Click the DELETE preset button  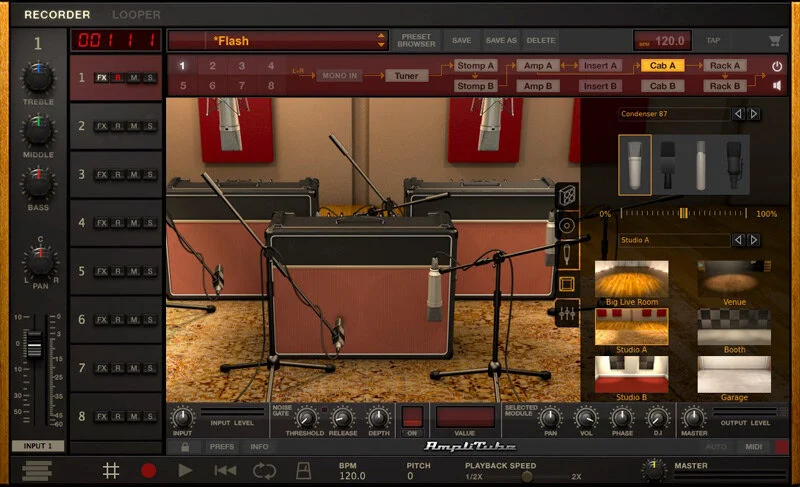[540, 40]
